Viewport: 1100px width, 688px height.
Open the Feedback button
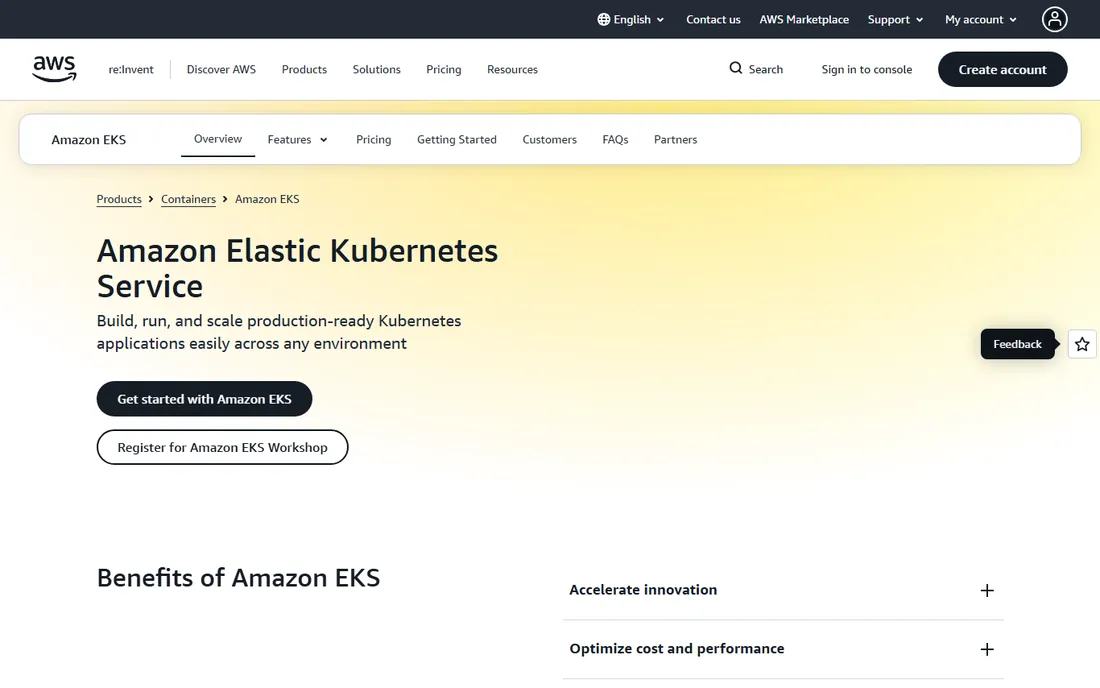1017,344
